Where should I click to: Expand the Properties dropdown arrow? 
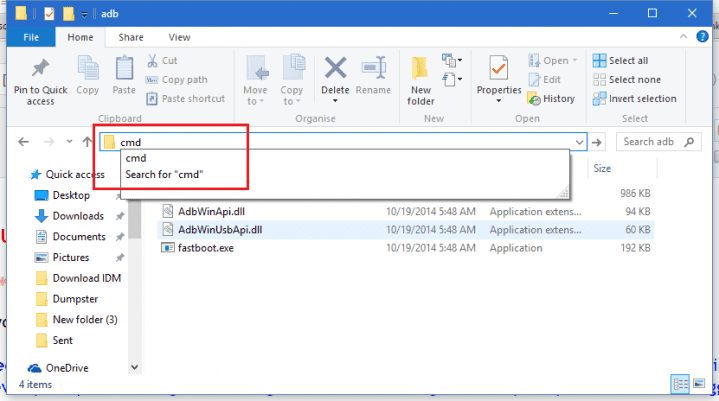[498, 101]
